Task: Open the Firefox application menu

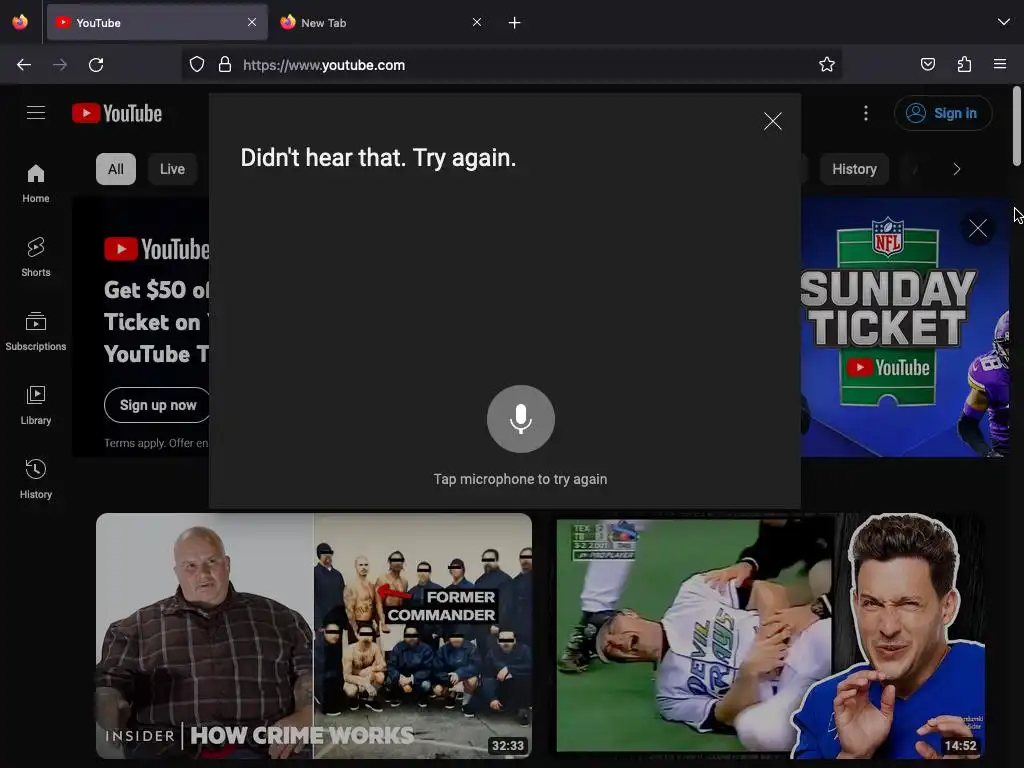Action: (x=1000, y=65)
